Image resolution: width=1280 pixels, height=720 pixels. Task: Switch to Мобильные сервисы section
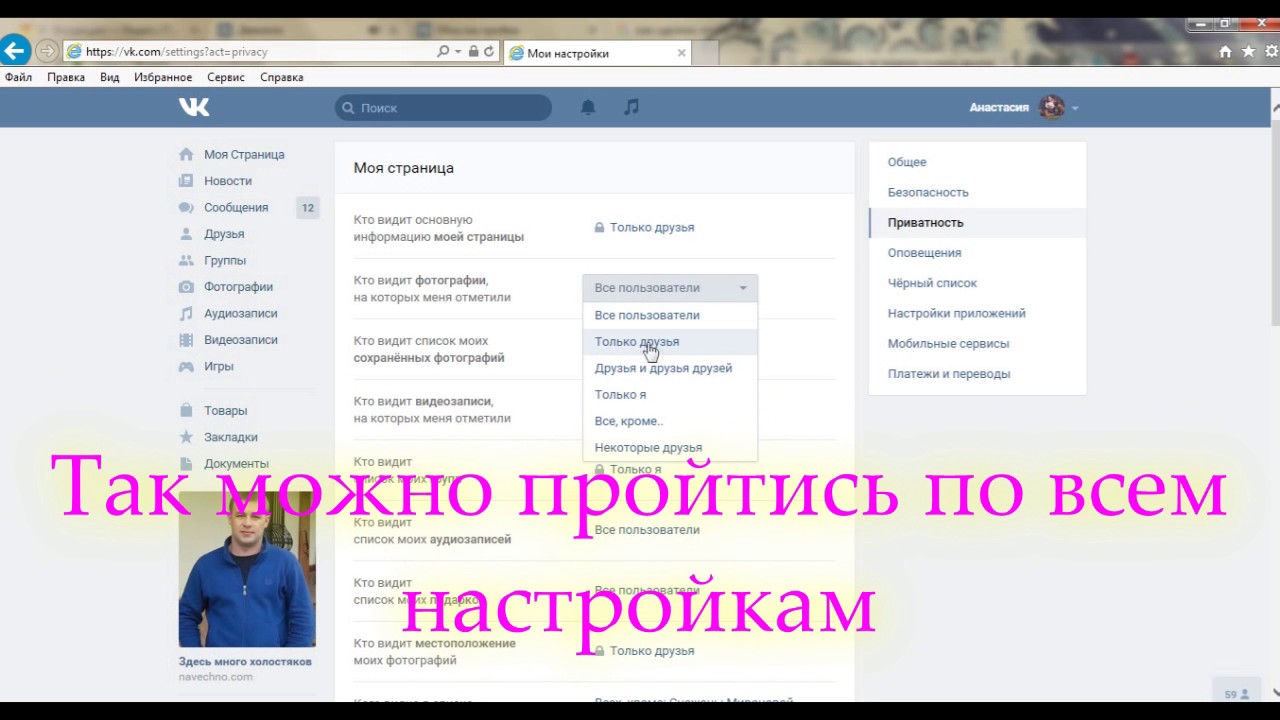click(977, 343)
